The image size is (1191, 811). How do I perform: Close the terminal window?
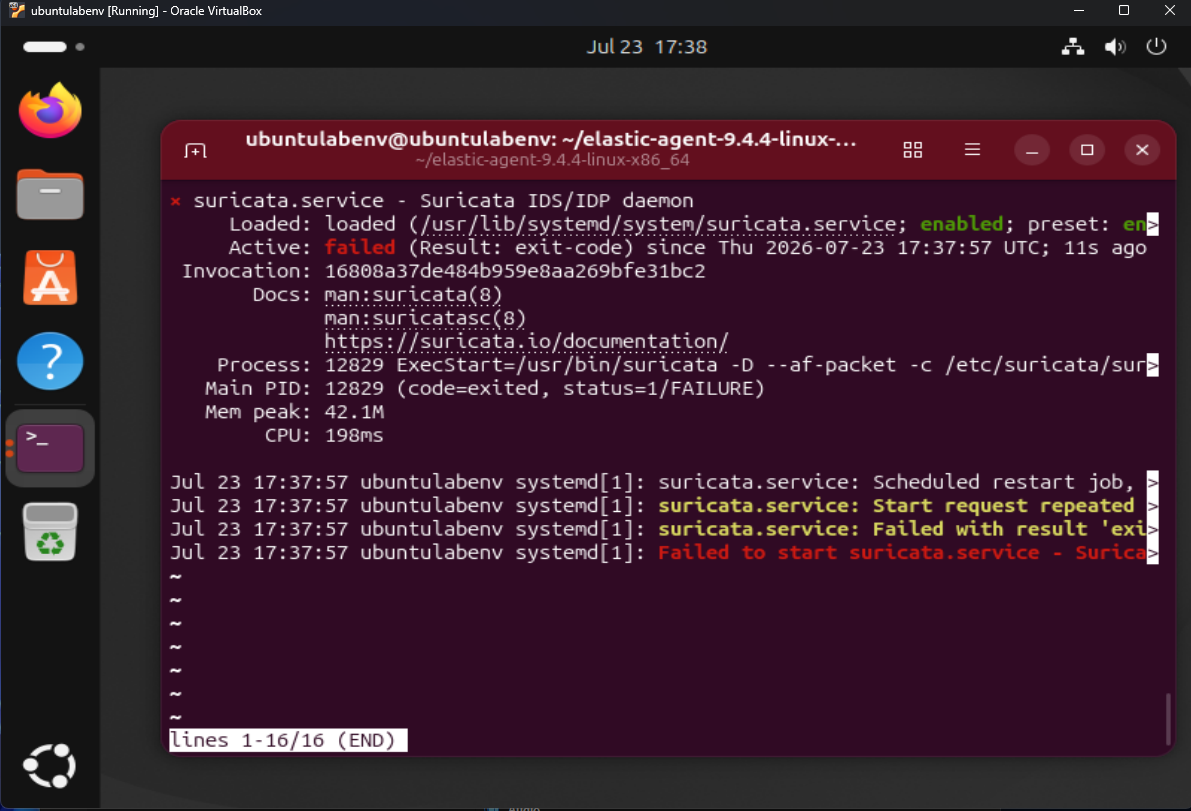click(x=1142, y=150)
